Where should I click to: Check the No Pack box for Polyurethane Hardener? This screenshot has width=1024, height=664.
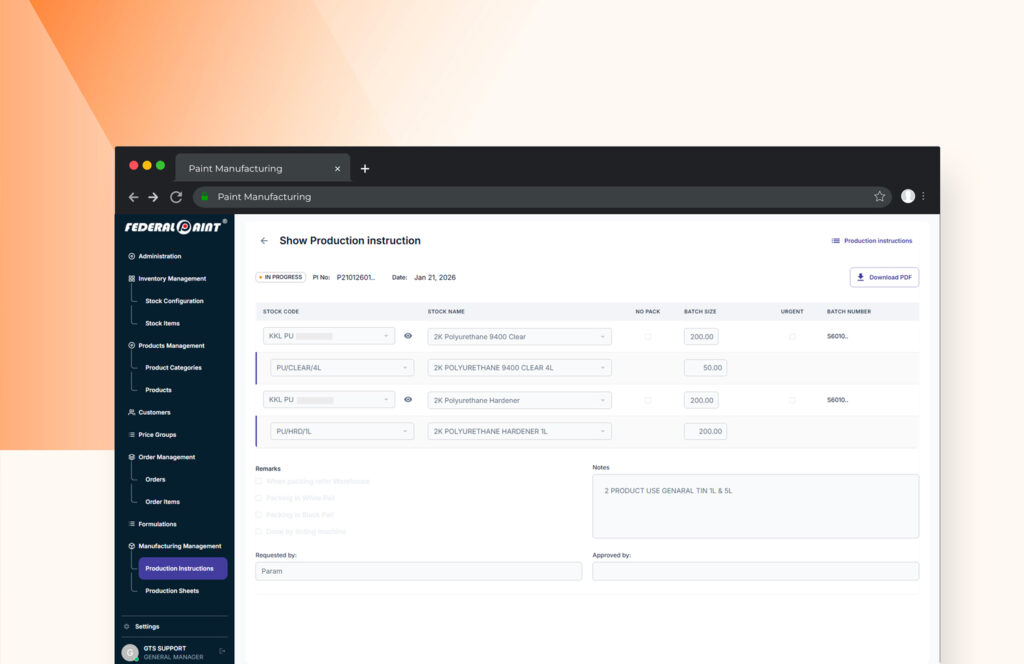[648, 400]
